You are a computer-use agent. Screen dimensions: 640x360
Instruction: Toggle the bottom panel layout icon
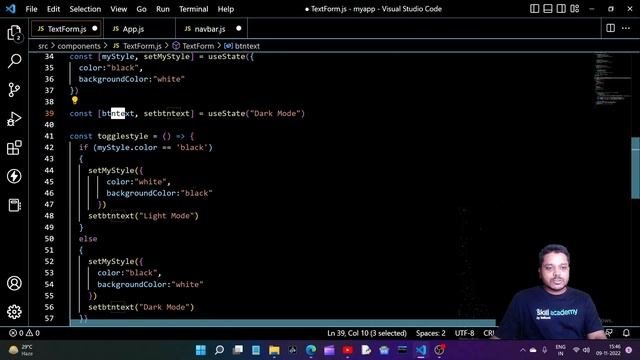[548, 9]
